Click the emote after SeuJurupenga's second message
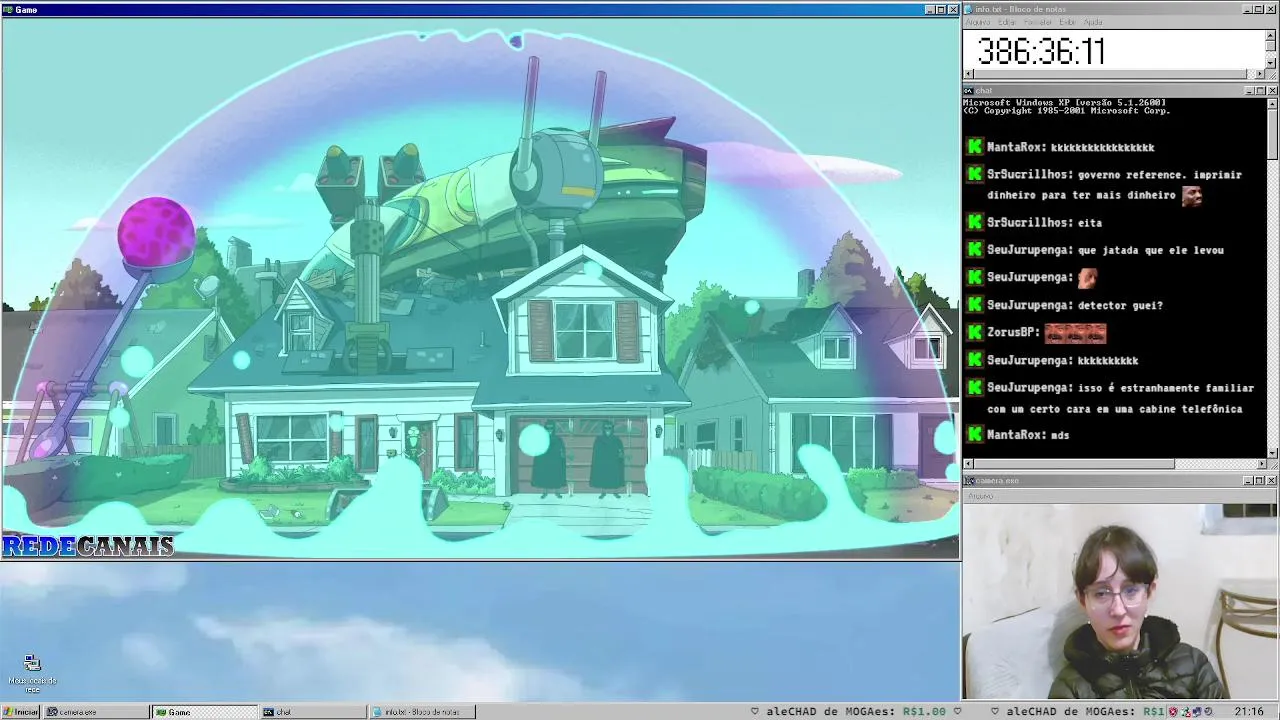The image size is (1280, 720). click(x=1087, y=277)
